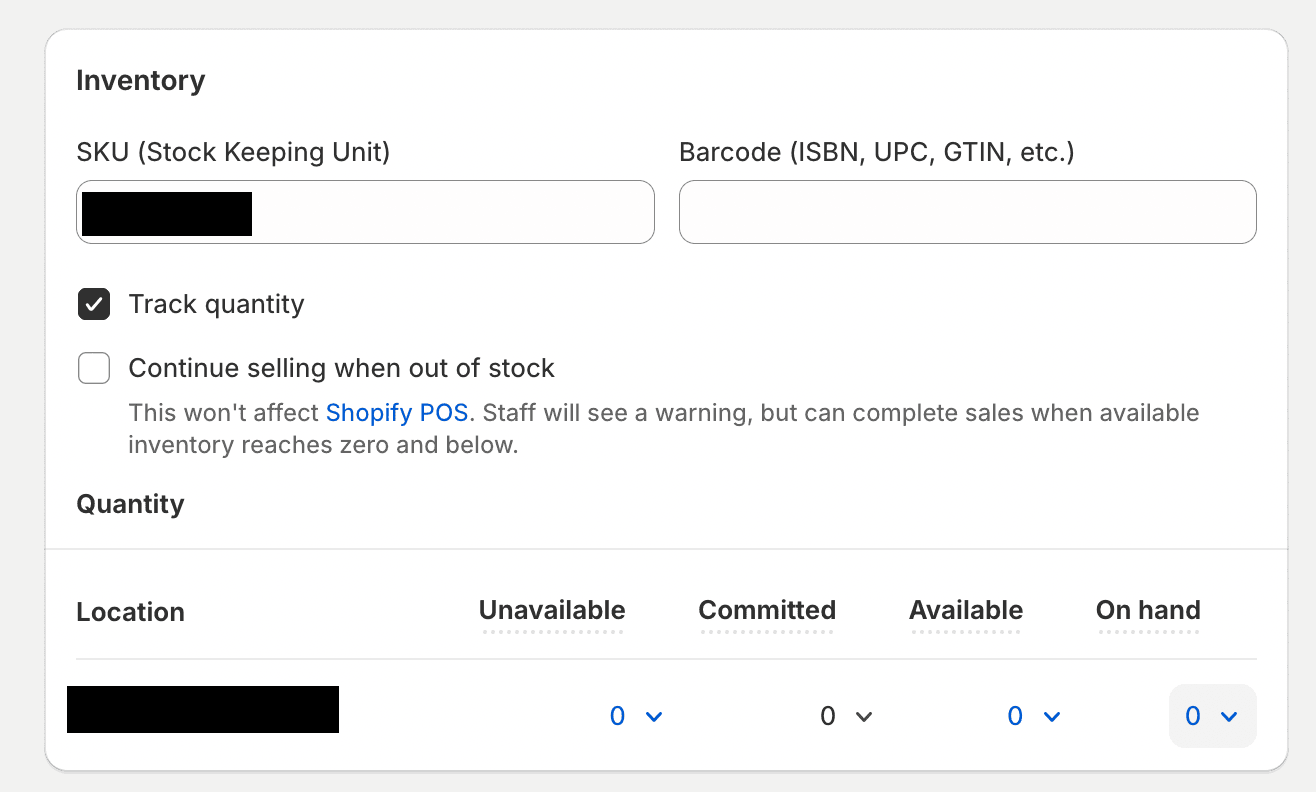Open the Unavailable quantity dropdown
The image size is (1316, 792).
pyautogui.click(x=636, y=716)
